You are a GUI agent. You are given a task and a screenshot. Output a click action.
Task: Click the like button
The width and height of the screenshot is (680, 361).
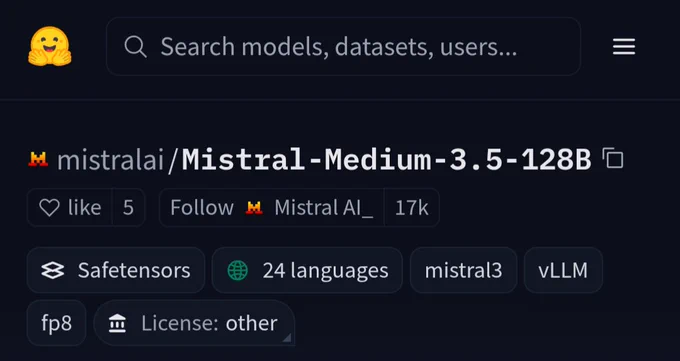70,207
